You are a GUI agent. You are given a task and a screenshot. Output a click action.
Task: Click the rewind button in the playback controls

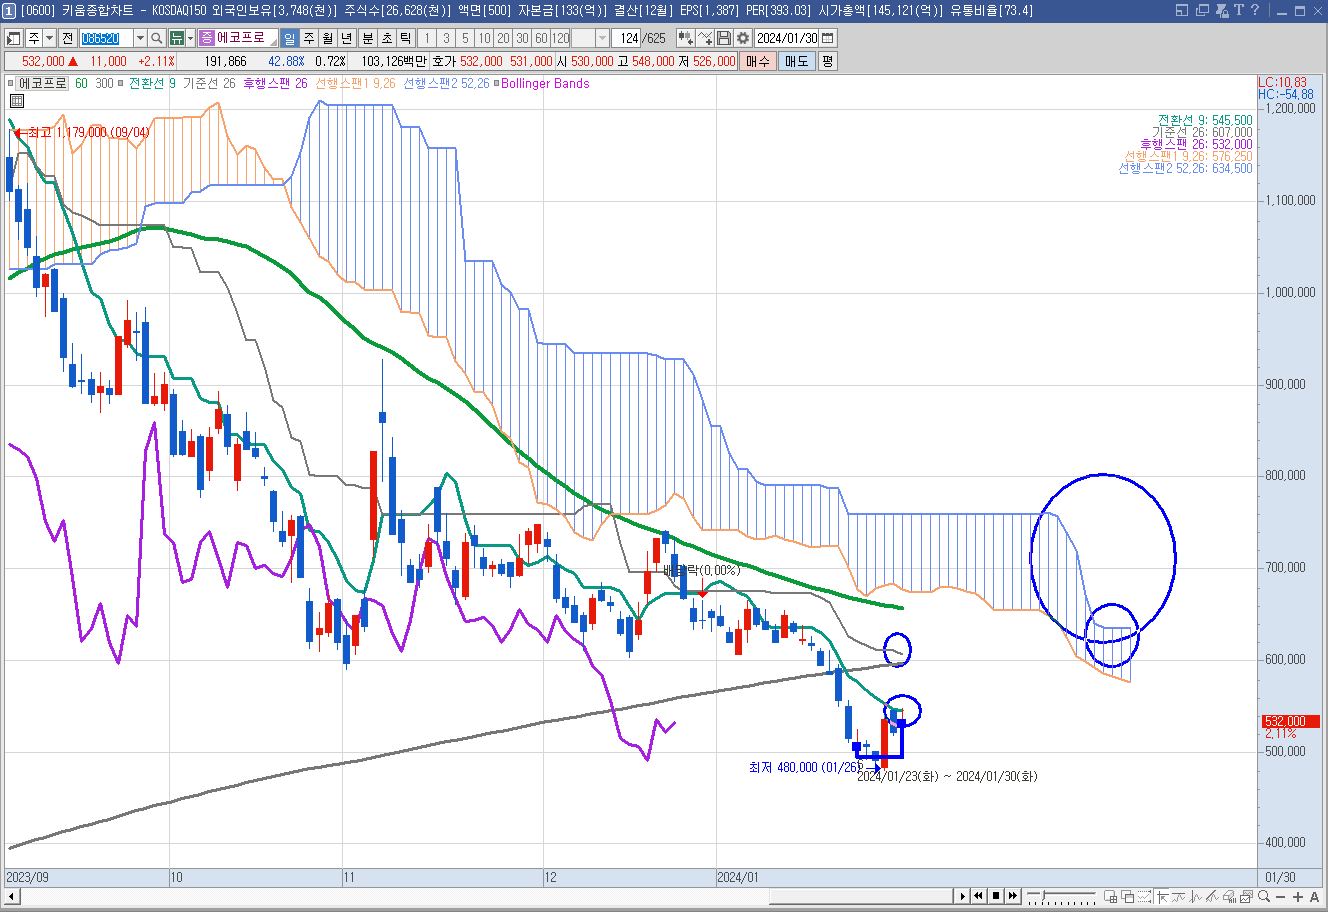980,896
